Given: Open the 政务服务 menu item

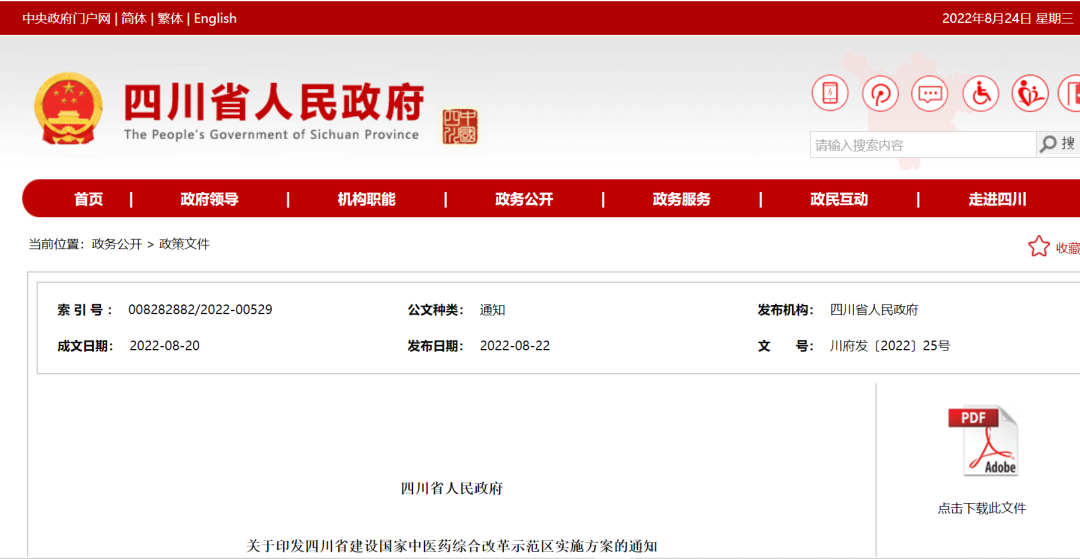Looking at the screenshot, I should [681, 200].
